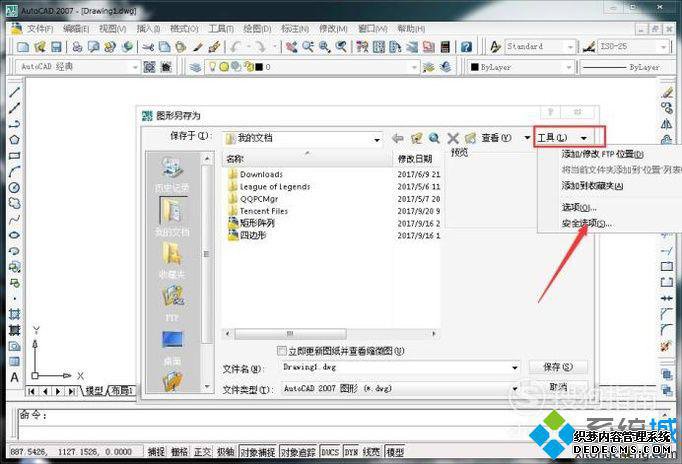
Task: Click the Undo arrow icon
Action: (236, 47)
